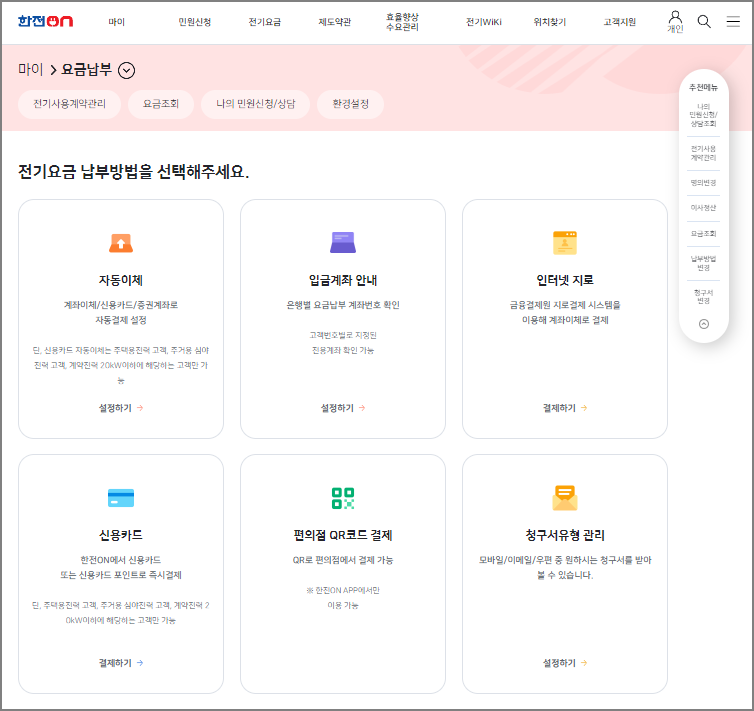The width and height of the screenshot is (754, 711).
Task: Collapse the 추천메뉴 panel with the up chevron
Action: pyautogui.click(x=704, y=324)
